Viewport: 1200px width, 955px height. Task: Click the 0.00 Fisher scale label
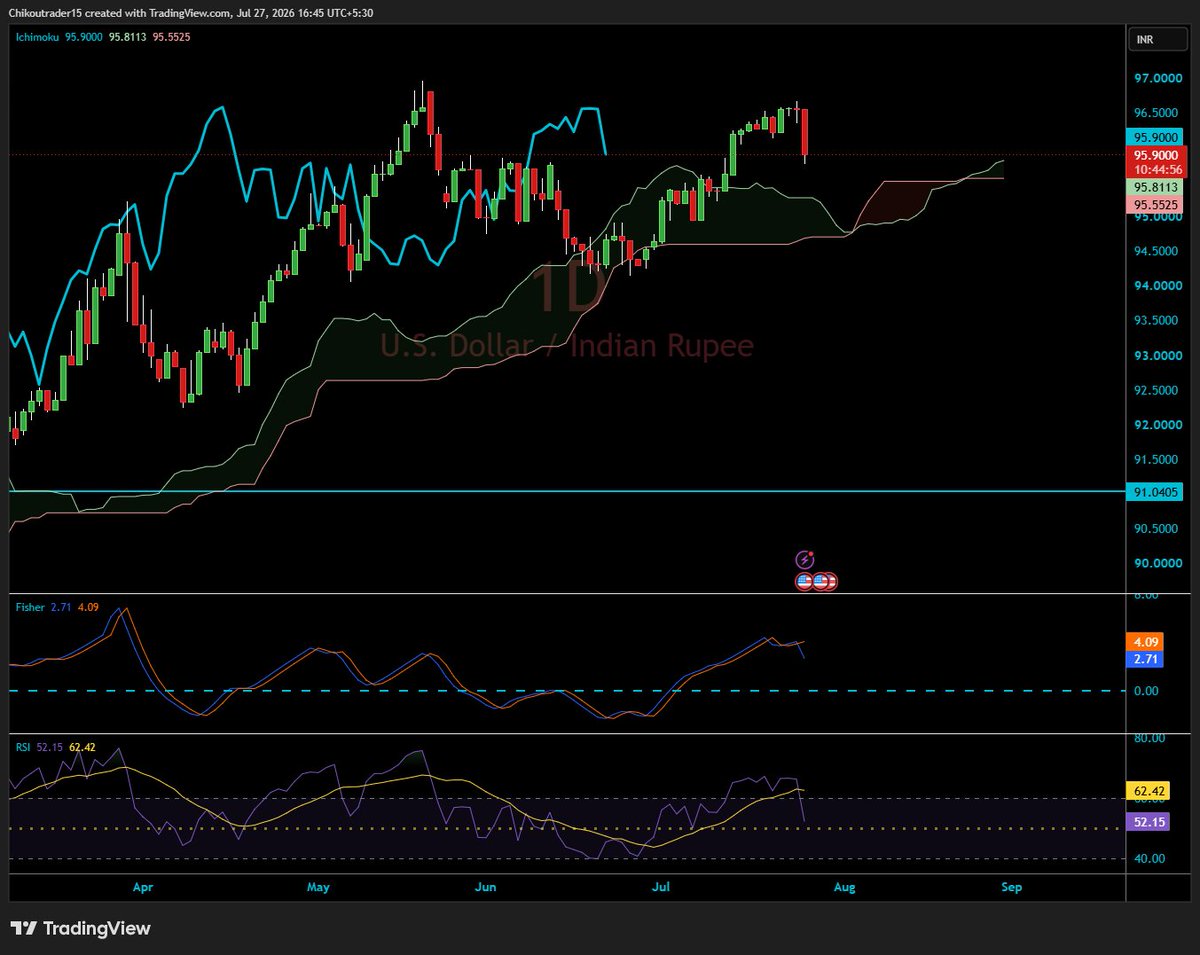click(x=1145, y=691)
